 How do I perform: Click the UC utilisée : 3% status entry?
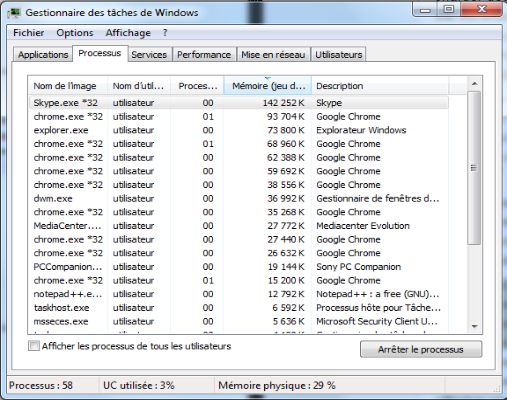pyautogui.click(x=138, y=385)
